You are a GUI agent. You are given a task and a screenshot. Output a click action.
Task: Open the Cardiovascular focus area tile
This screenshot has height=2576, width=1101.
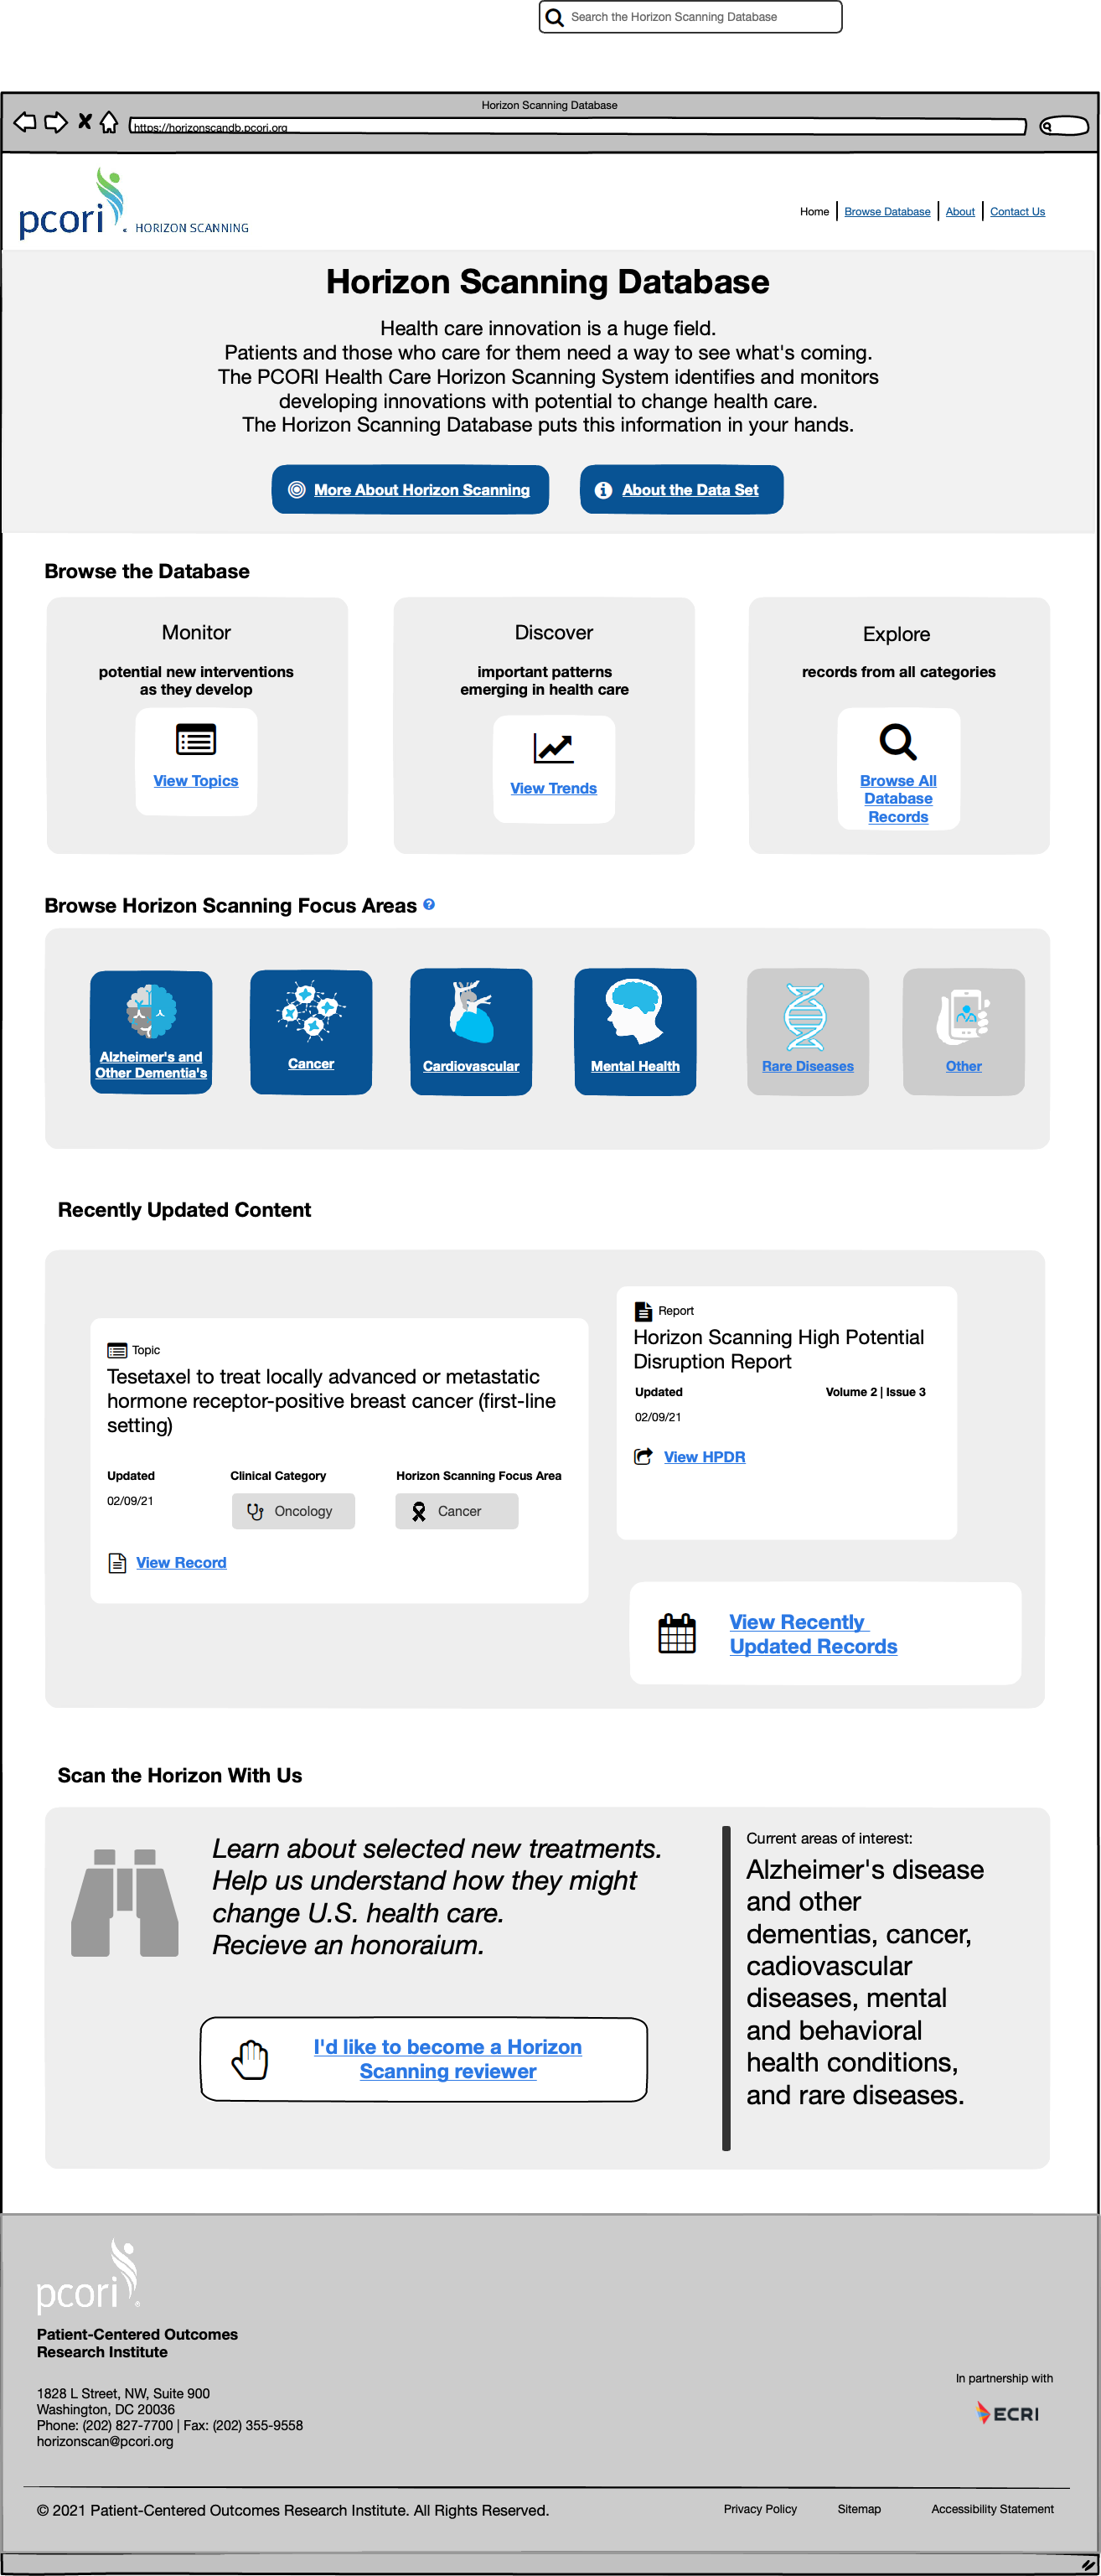[x=471, y=1031]
